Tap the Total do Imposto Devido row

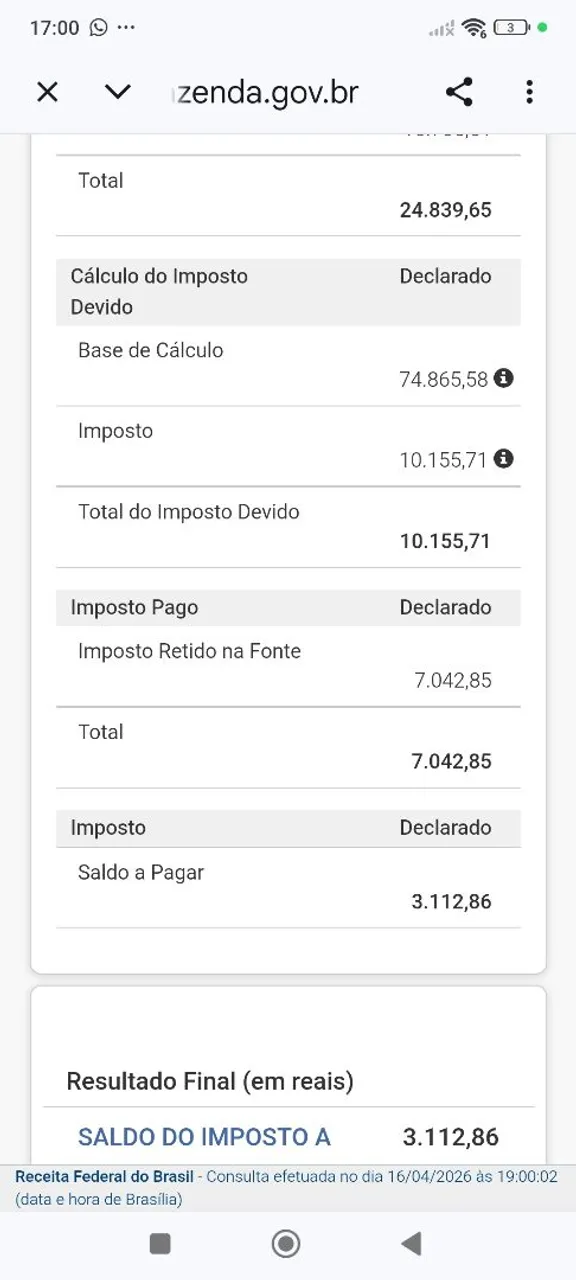click(288, 527)
